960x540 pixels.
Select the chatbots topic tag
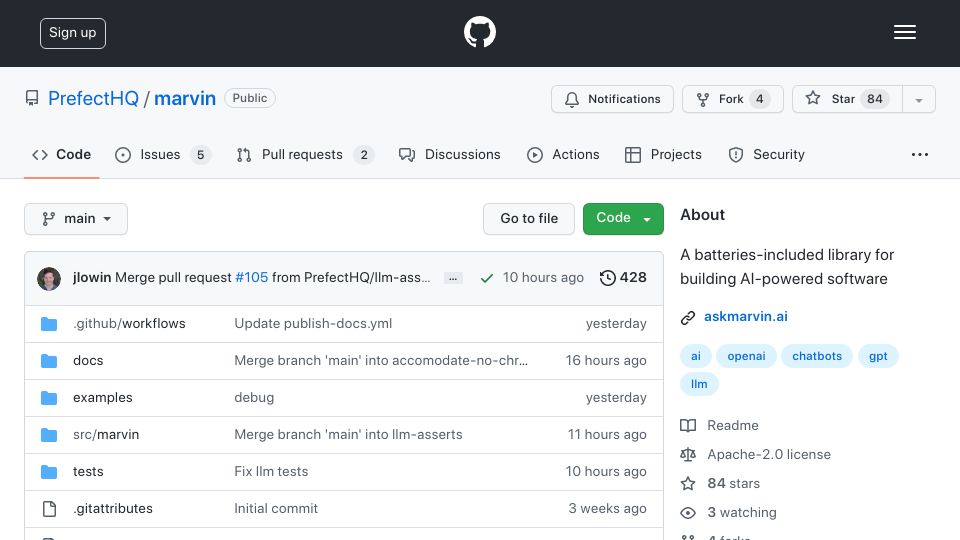pyautogui.click(x=817, y=356)
